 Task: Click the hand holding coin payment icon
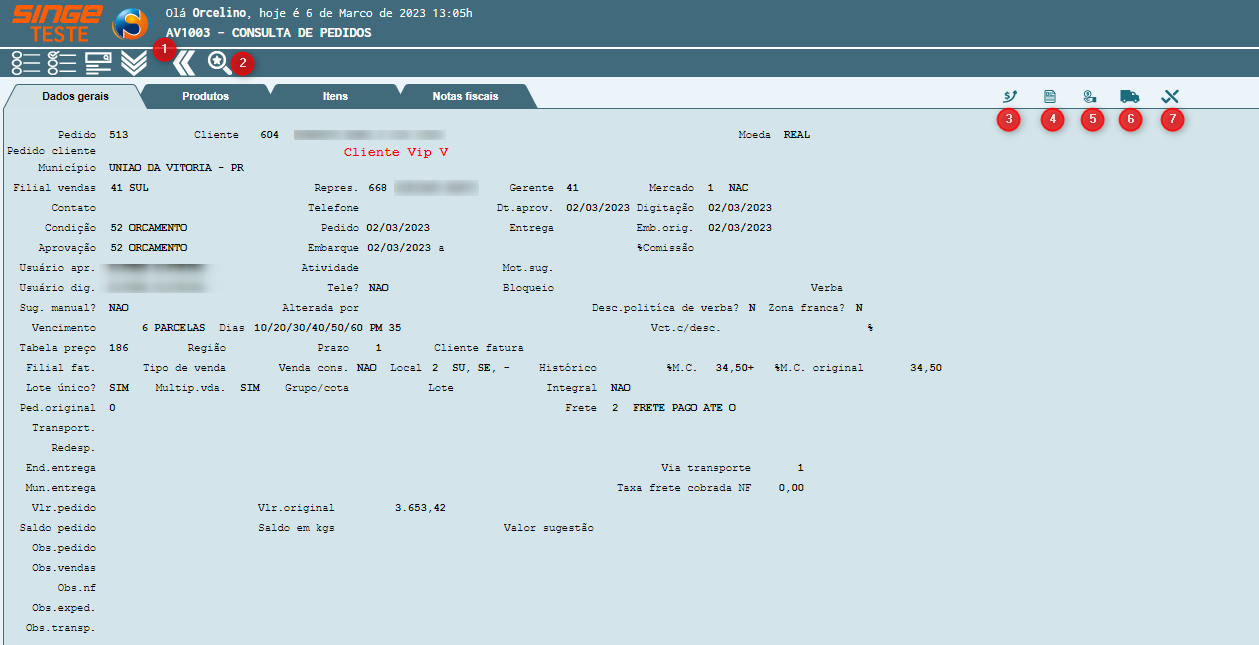[1090, 96]
